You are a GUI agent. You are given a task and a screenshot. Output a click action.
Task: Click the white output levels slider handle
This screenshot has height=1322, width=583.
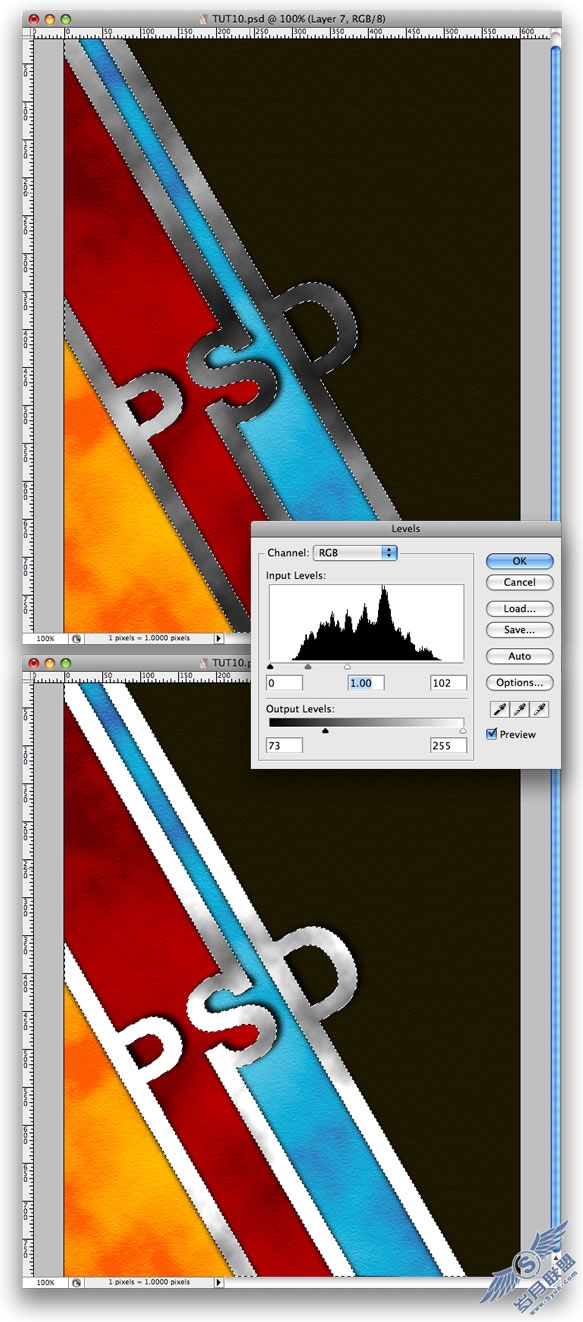click(x=463, y=731)
